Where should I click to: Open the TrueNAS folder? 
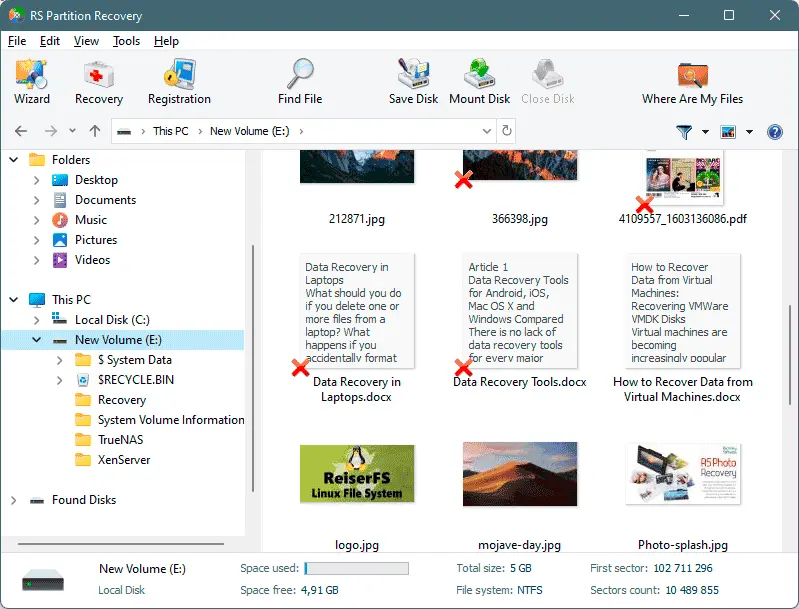coord(120,440)
